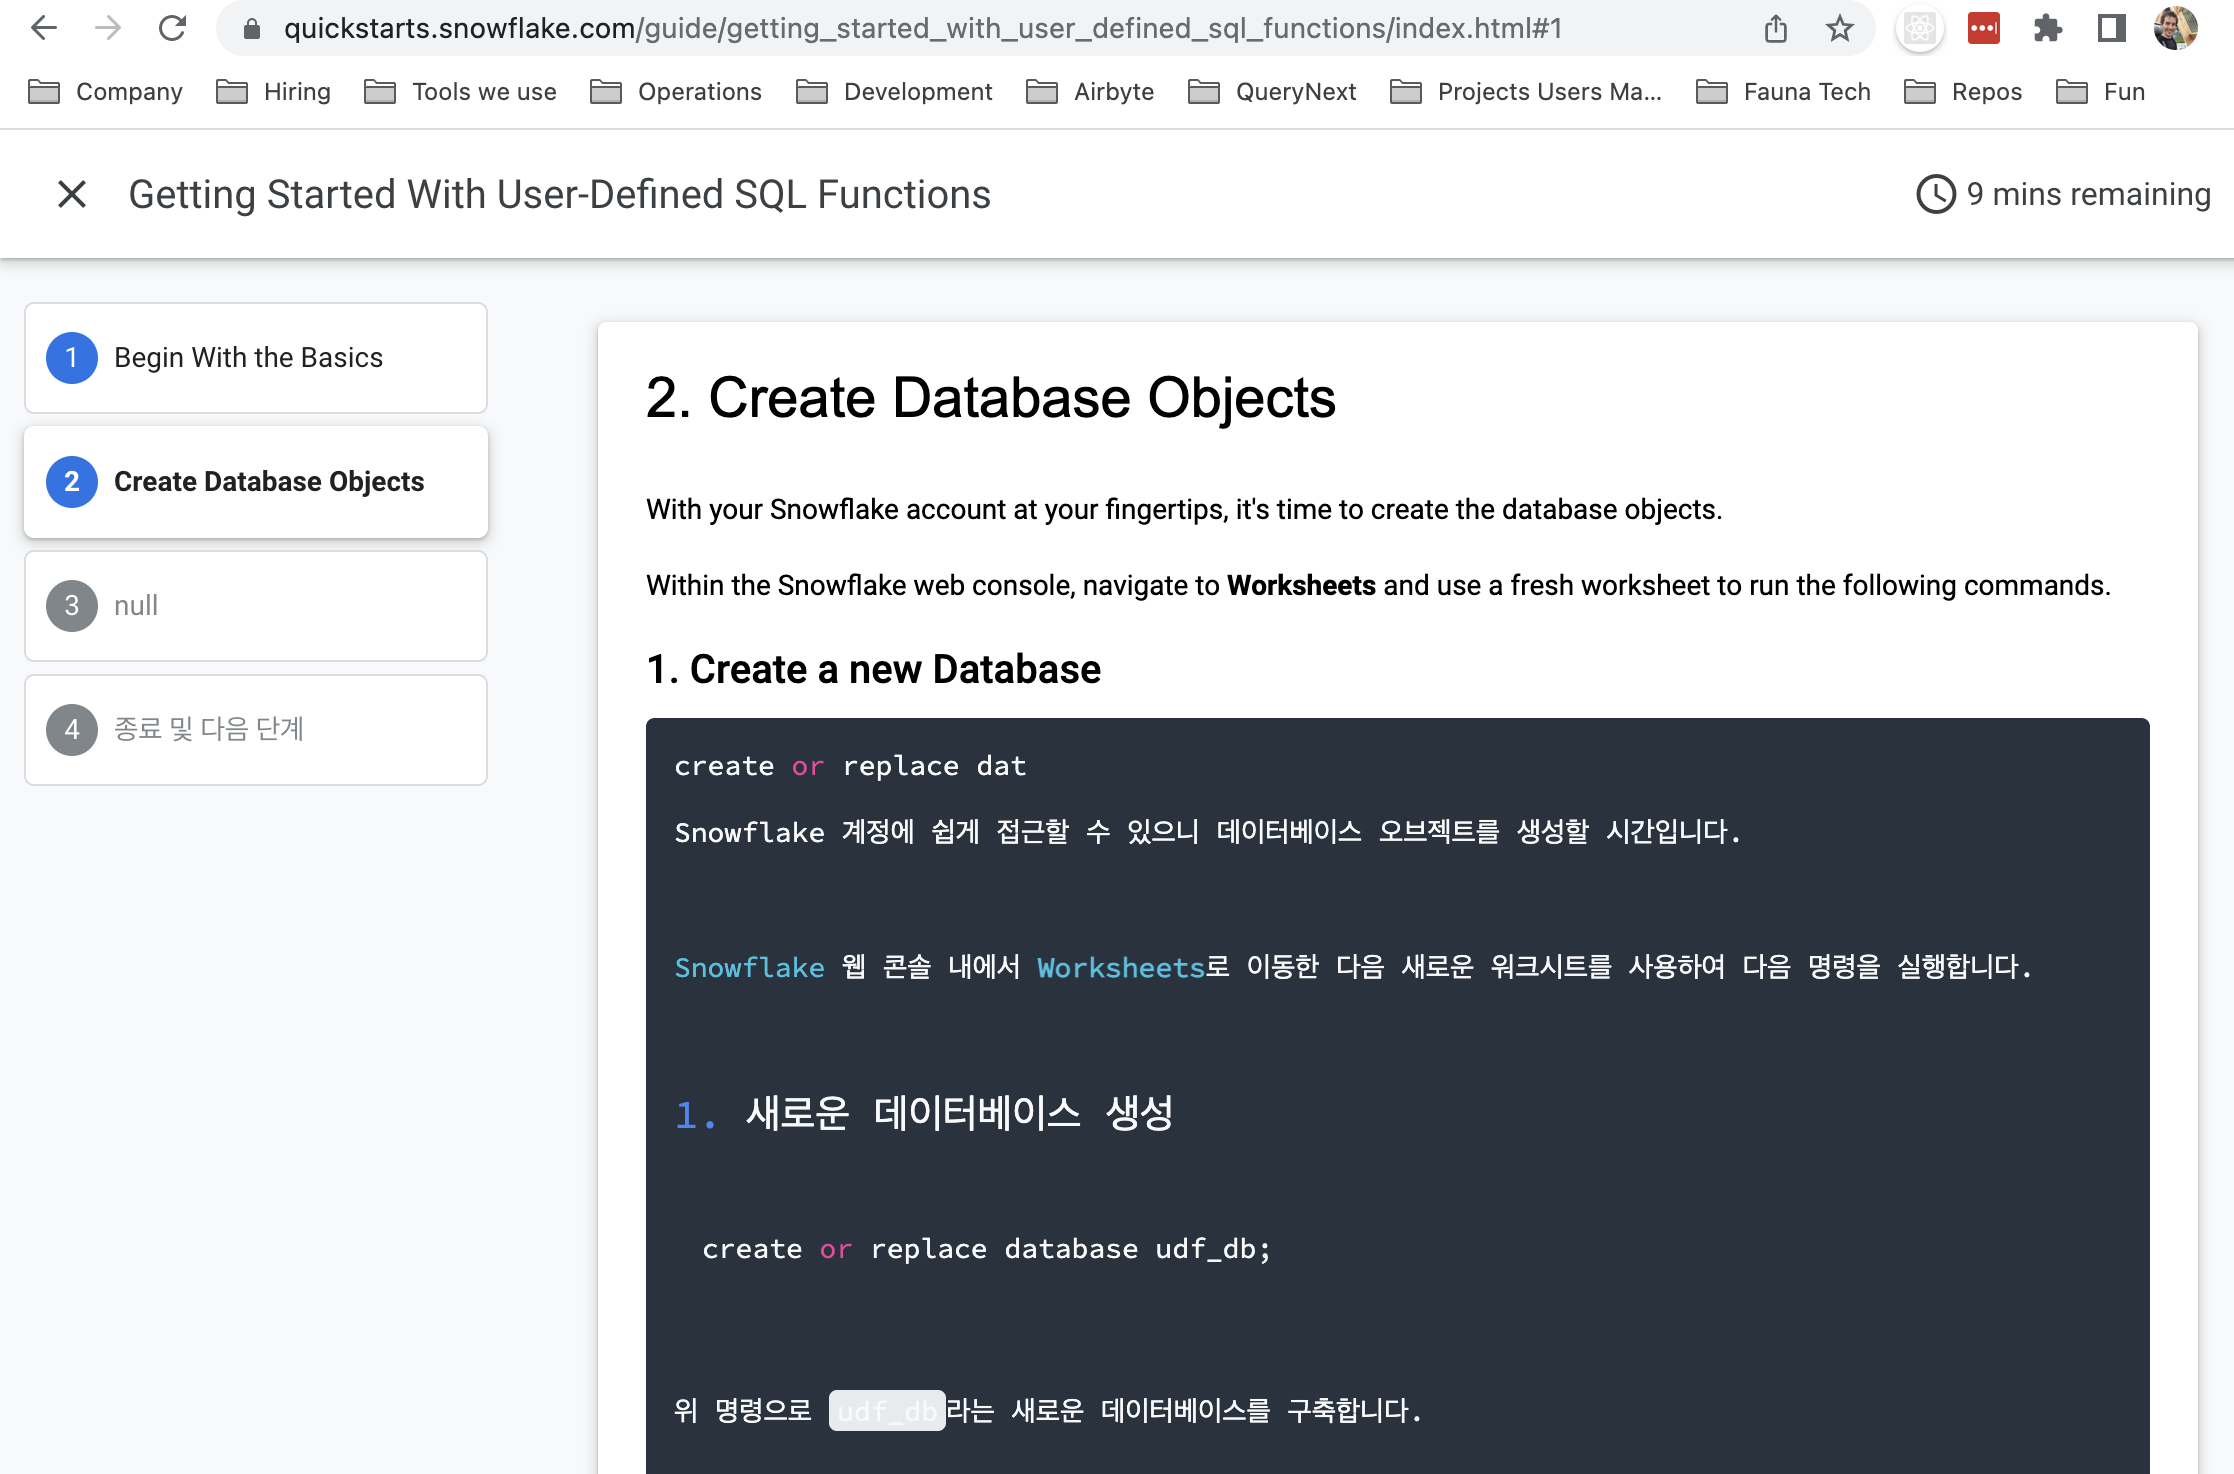This screenshot has height=1474, width=2234.
Task: Open the LastPass extension icon
Action: [1983, 28]
